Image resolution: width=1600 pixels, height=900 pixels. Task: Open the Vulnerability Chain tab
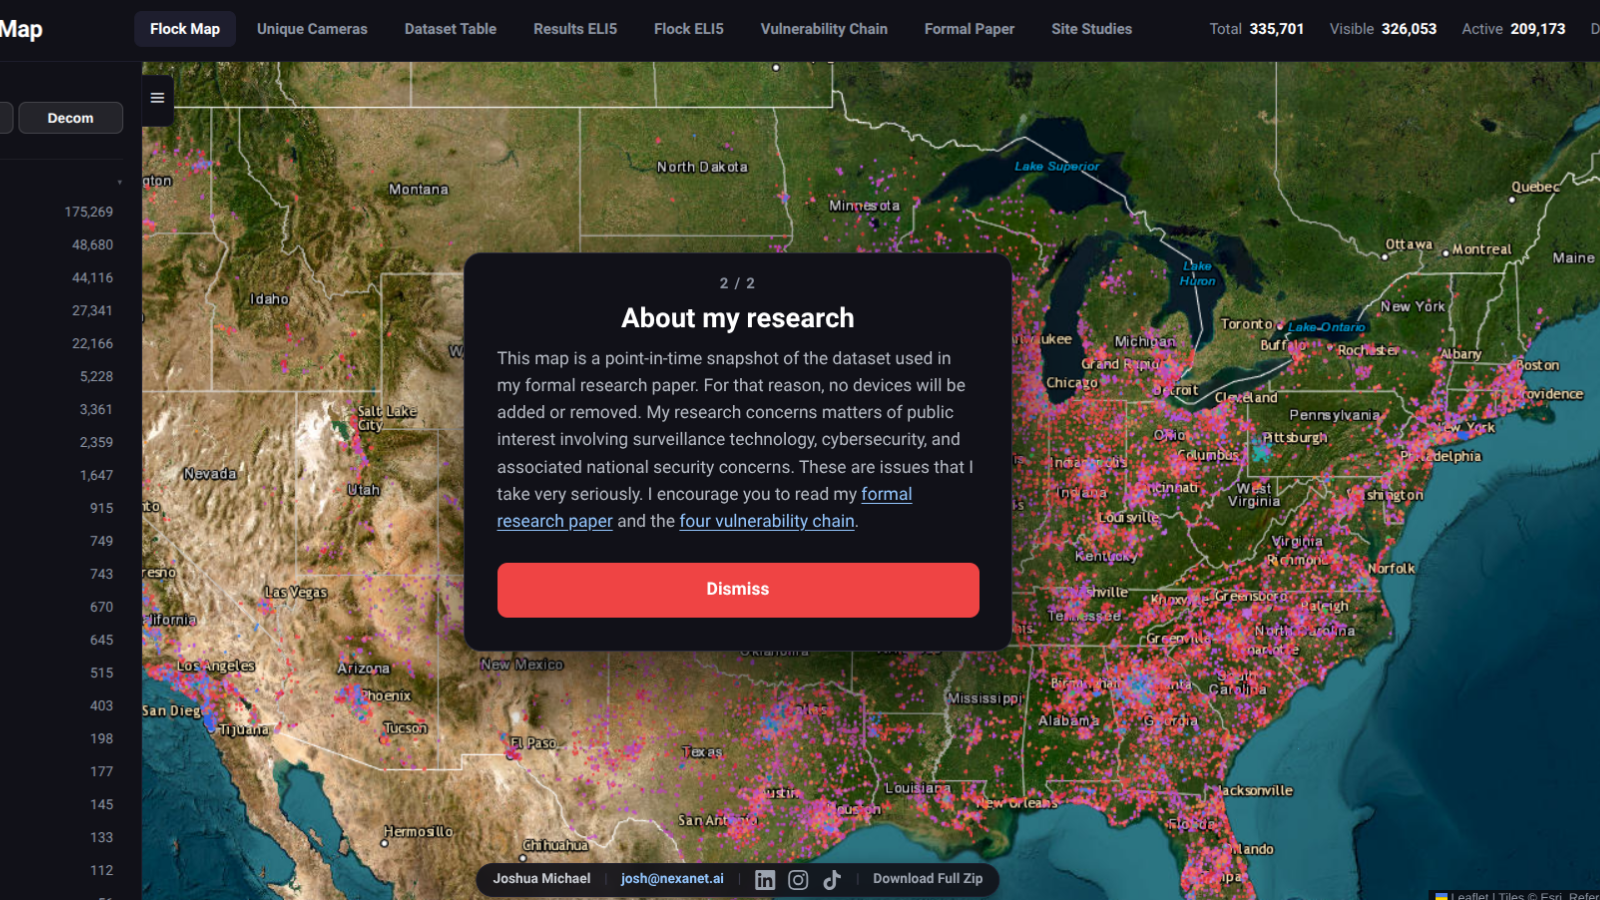point(824,29)
